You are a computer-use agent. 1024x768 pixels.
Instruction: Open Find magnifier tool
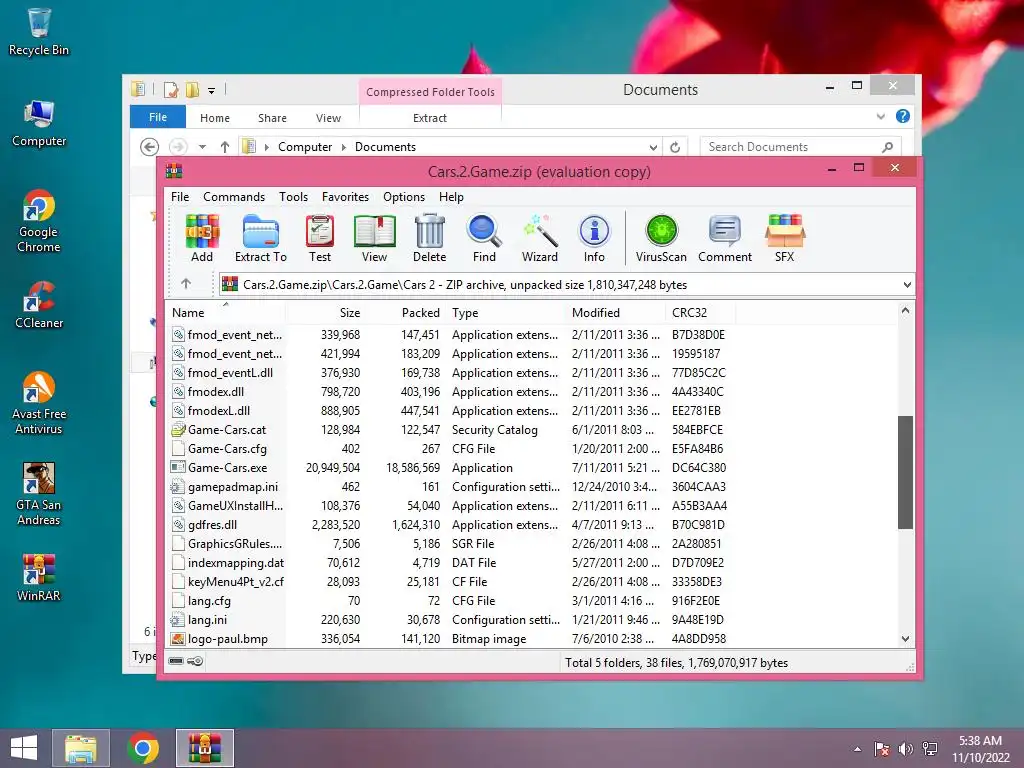click(484, 238)
